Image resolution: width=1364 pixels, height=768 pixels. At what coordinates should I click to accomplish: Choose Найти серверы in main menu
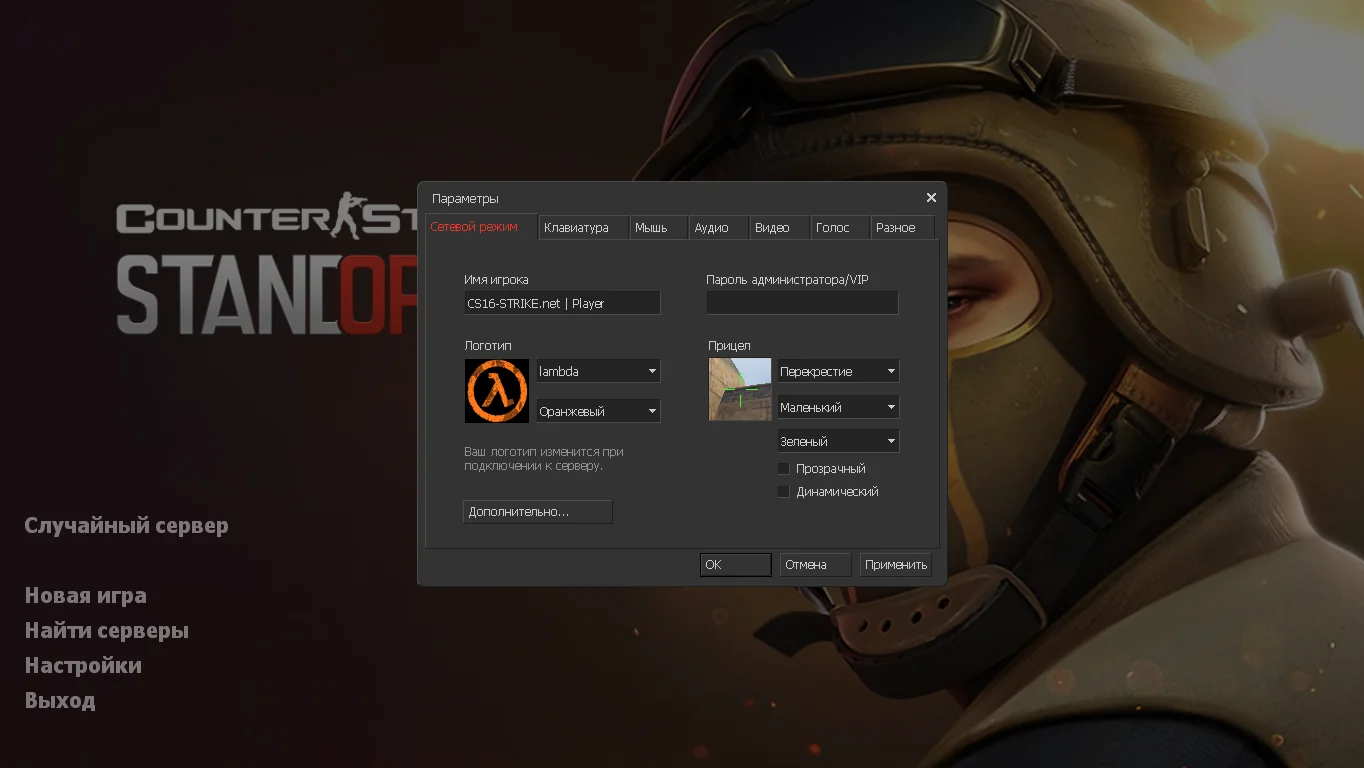coord(107,631)
